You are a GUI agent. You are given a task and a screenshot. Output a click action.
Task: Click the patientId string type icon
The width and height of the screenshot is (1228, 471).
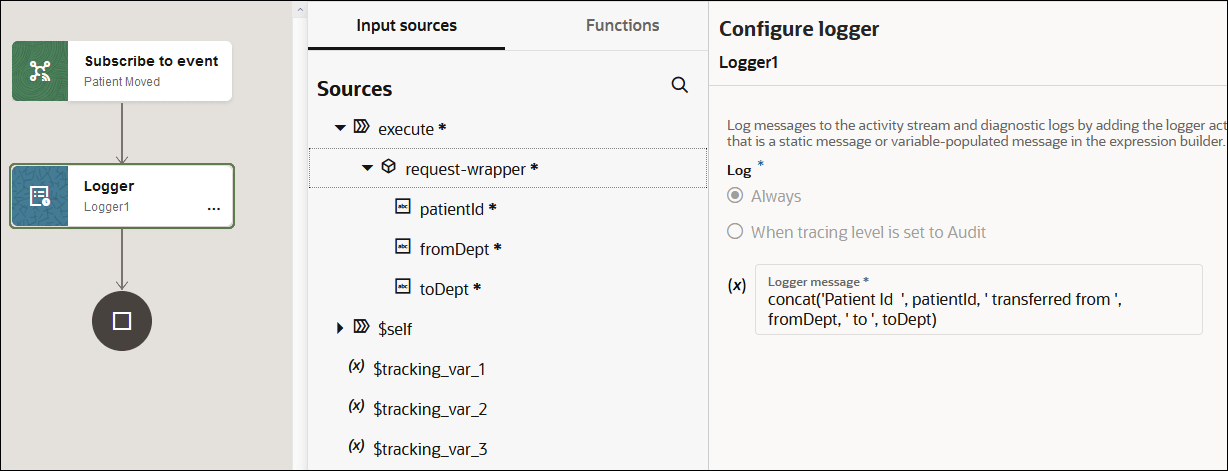coord(403,208)
